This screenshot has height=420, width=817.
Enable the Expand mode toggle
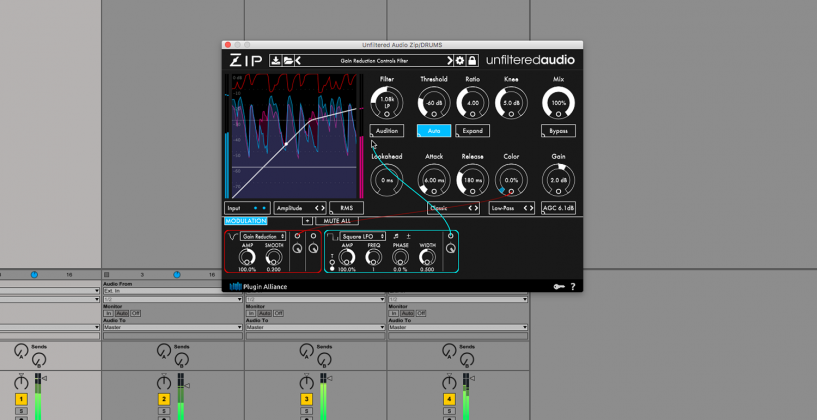[472, 131]
